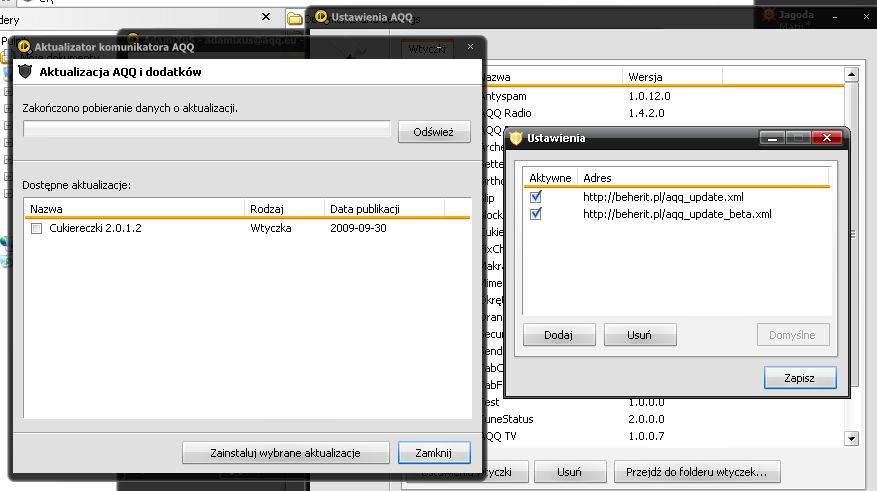Close the Aktualizator komunikatora AQQ window
Image resolution: width=877 pixels, height=491 pixels.
pyautogui.click(x=470, y=46)
